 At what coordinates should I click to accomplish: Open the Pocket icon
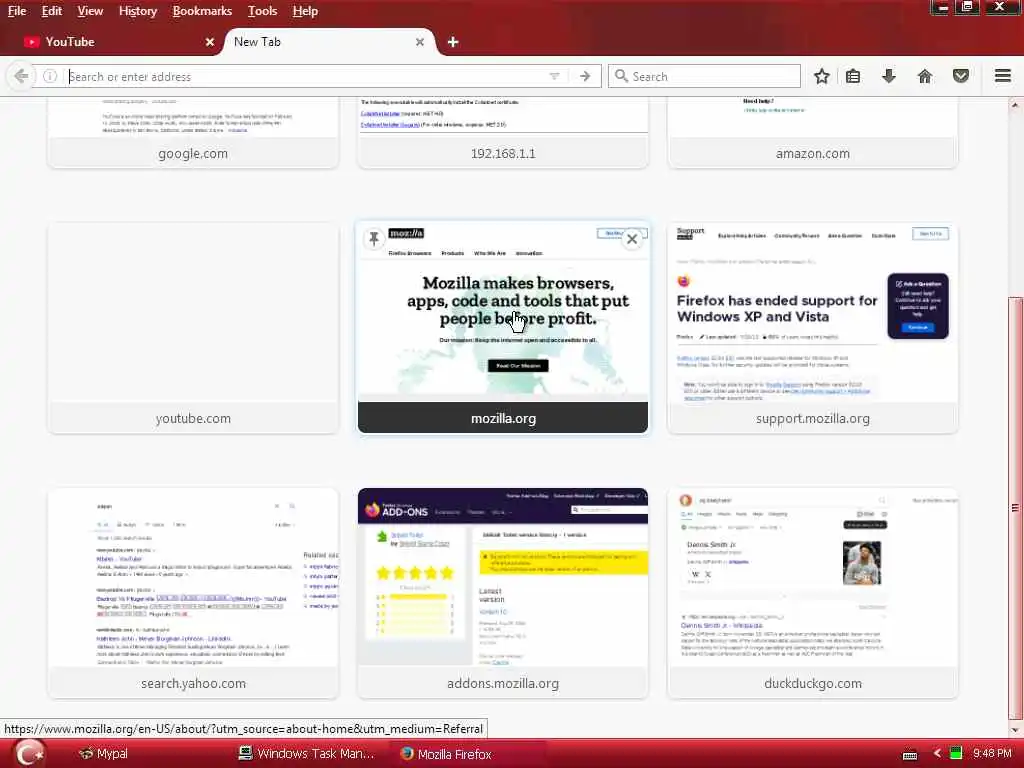(961, 76)
